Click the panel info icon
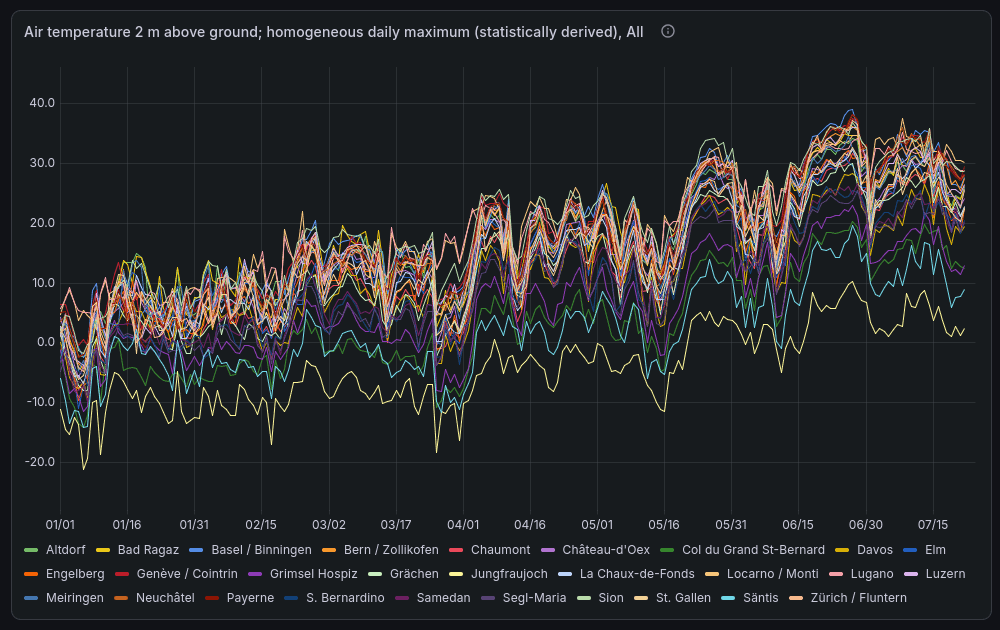The image size is (1000, 630). pyautogui.click(x=668, y=31)
